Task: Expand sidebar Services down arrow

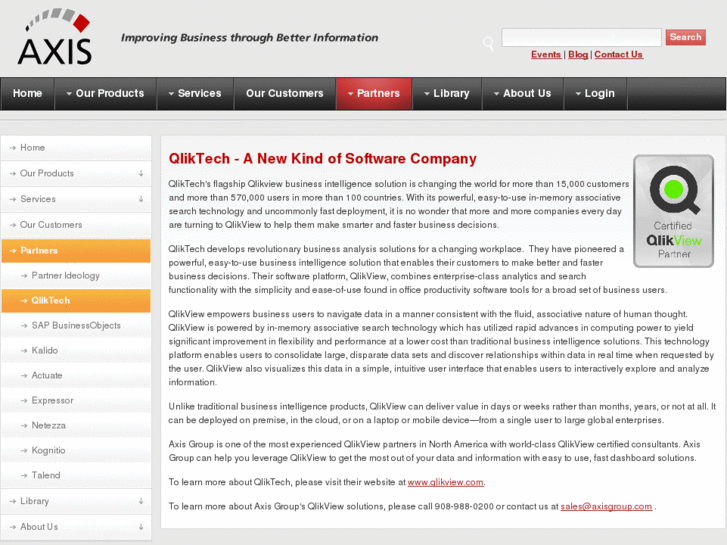Action: (141, 199)
